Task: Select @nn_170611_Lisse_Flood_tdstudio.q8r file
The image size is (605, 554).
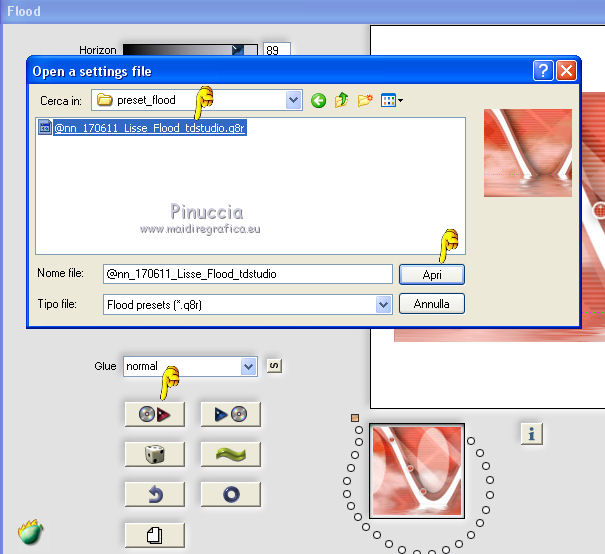Action: coord(149,128)
